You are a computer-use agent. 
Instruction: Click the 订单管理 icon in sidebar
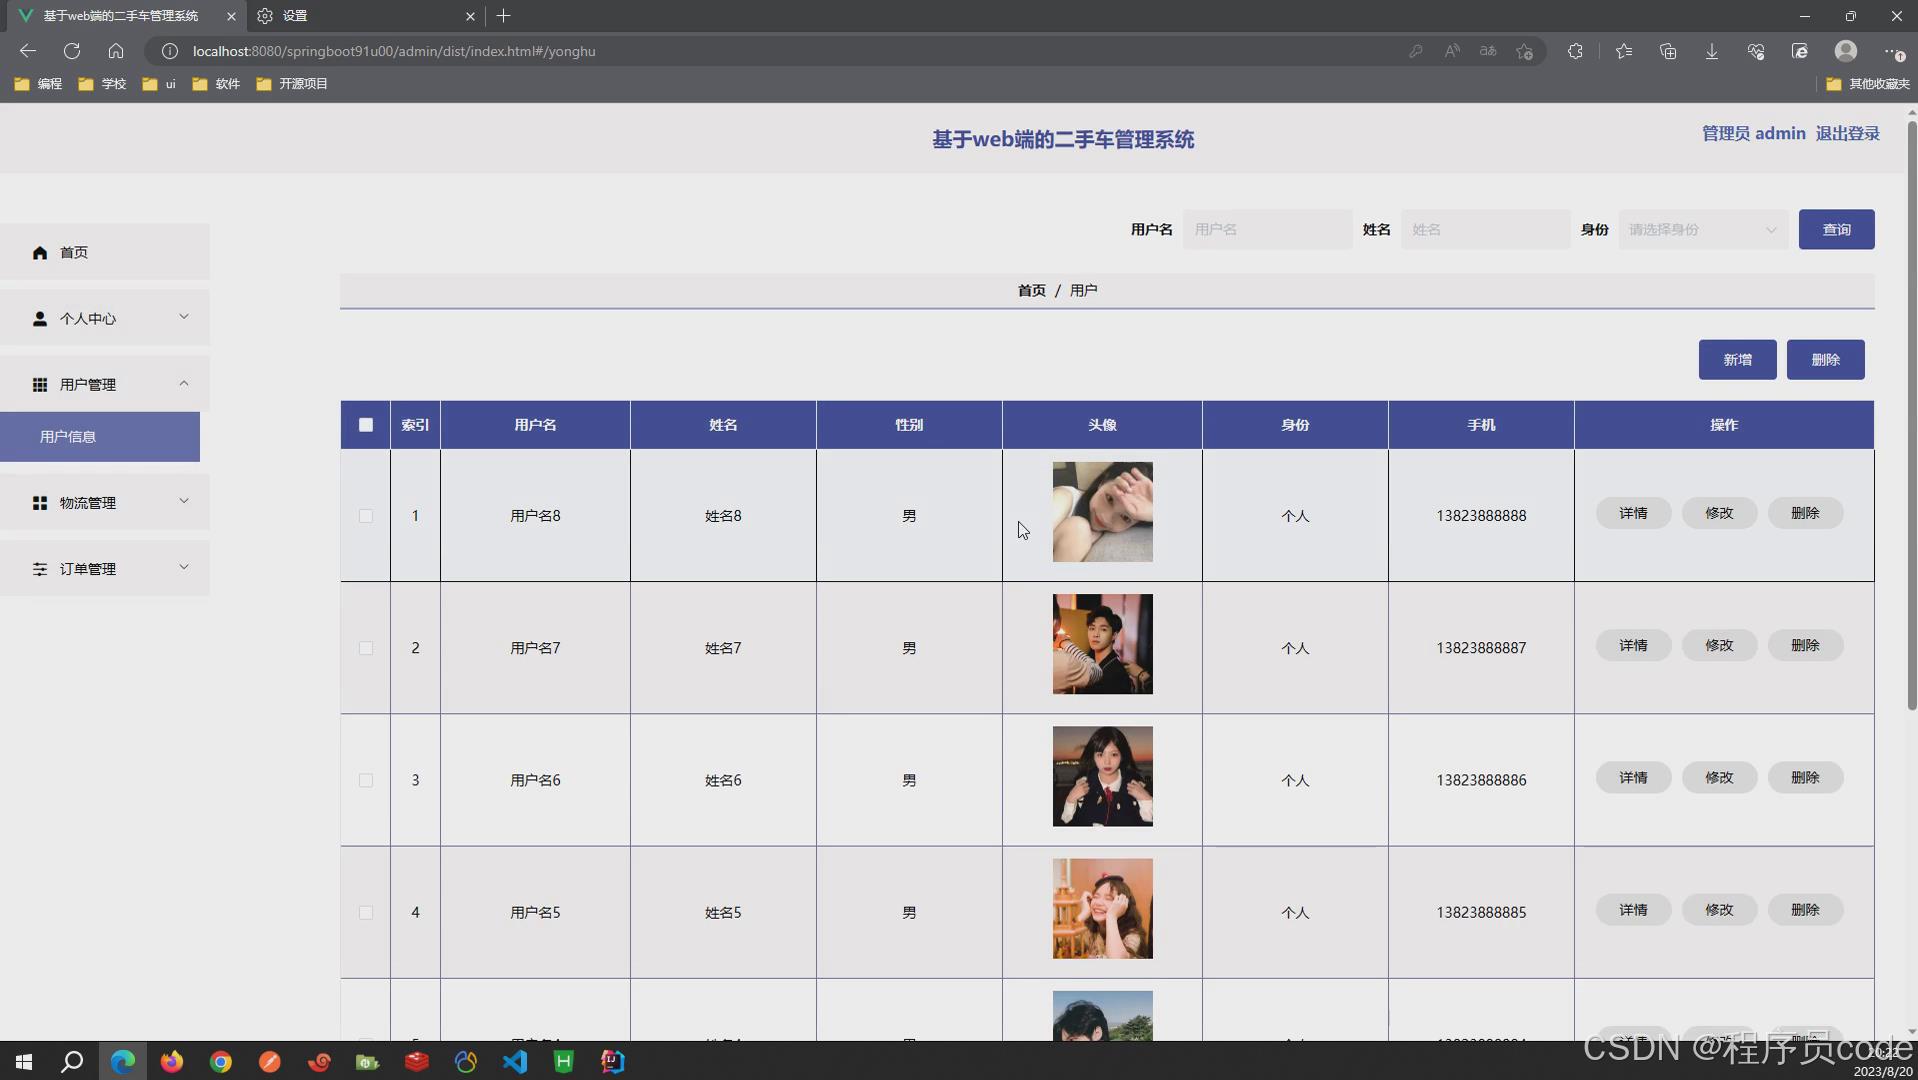40,568
